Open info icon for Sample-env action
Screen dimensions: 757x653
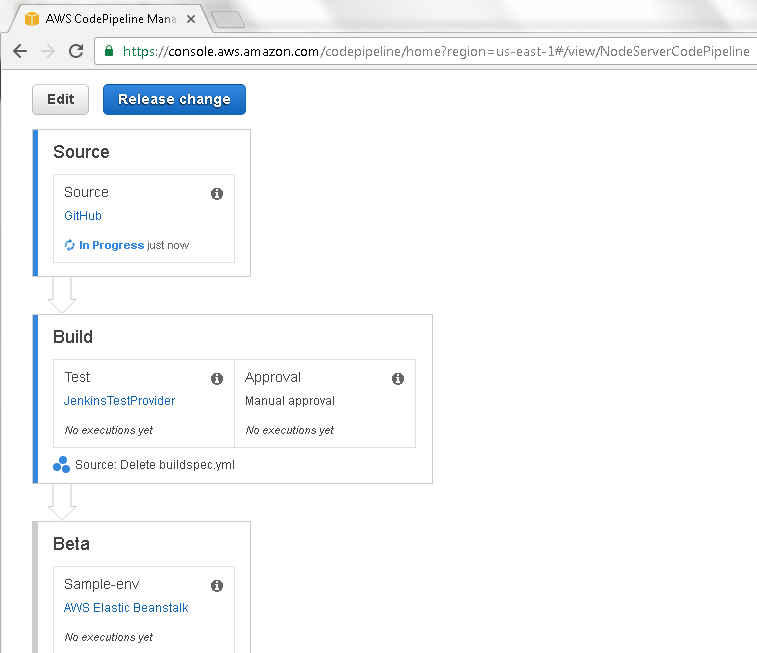click(217, 586)
